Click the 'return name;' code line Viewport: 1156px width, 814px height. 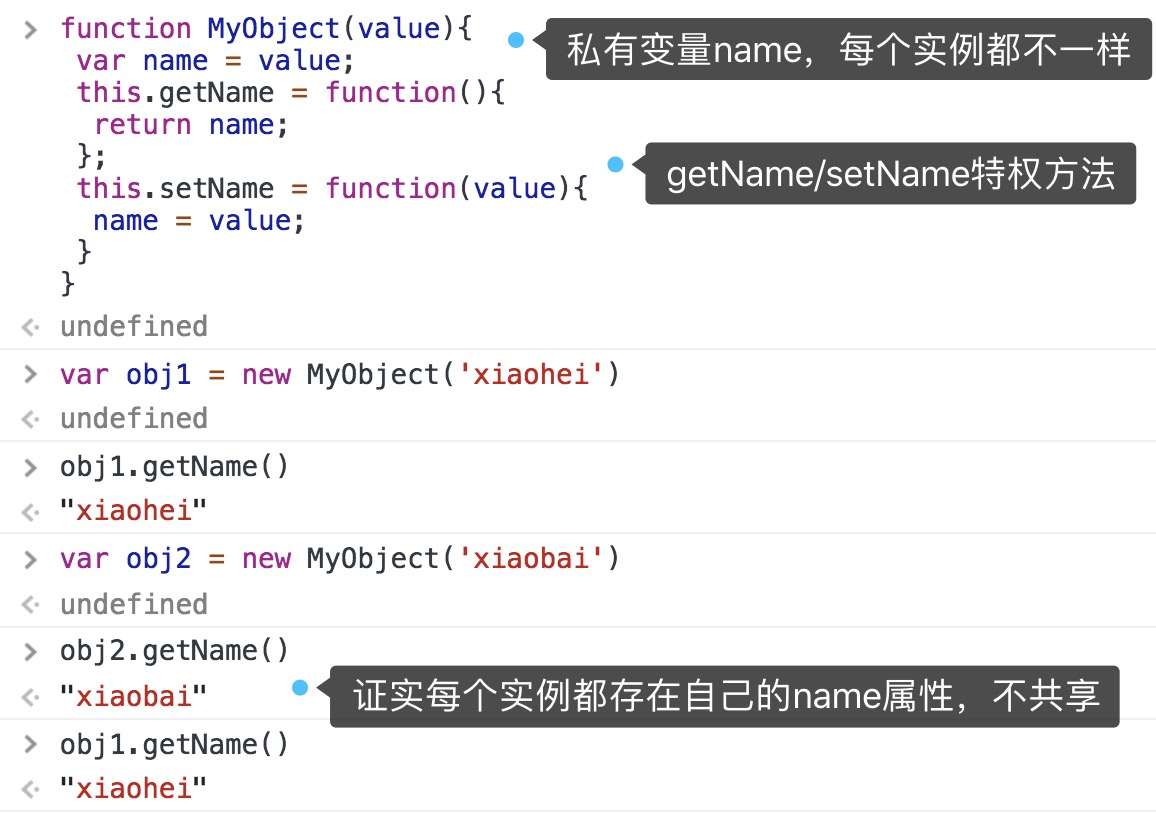(191, 125)
